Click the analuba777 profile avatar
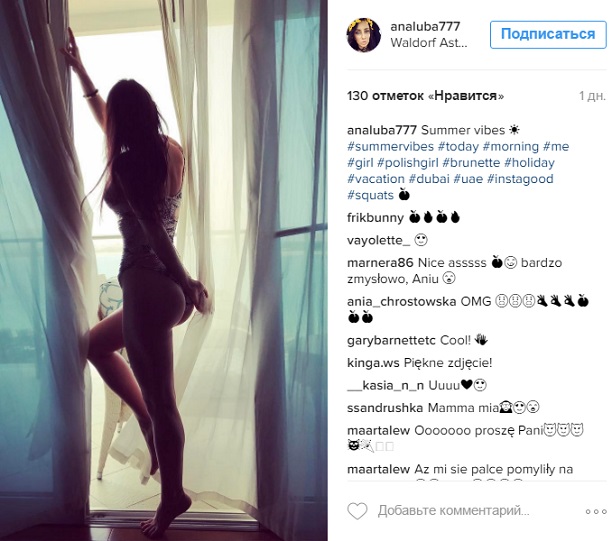 pos(364,35)
